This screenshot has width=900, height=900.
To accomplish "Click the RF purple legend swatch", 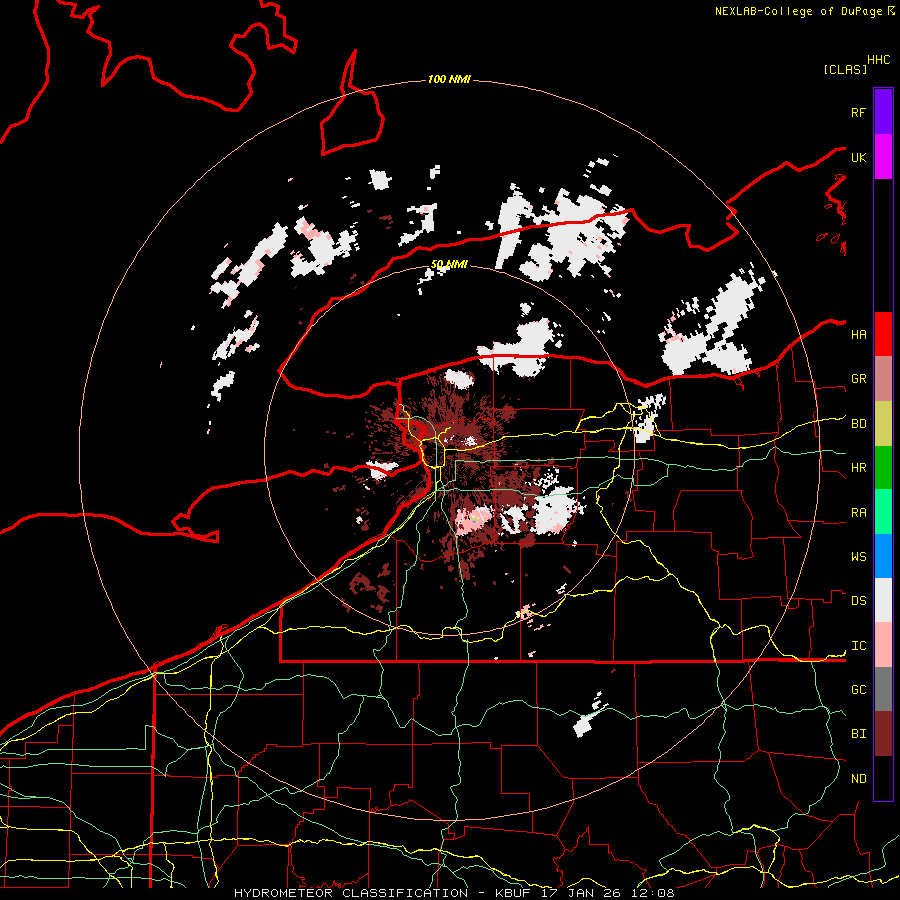I will click(883, 112).
